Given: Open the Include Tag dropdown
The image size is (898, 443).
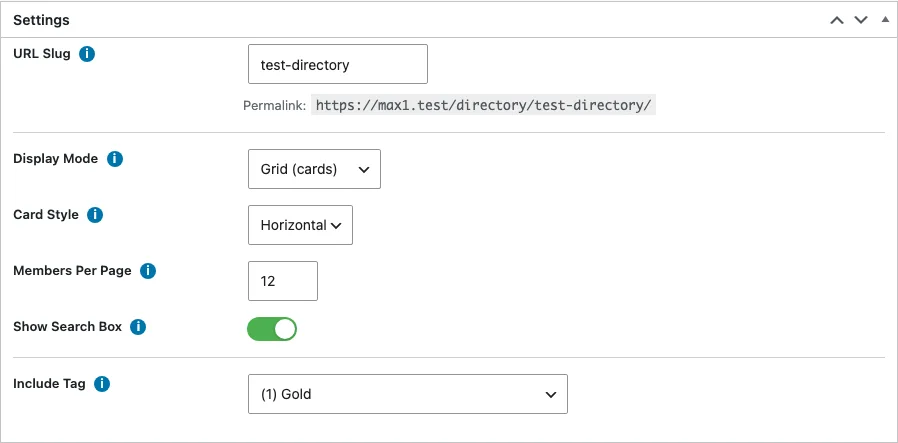Looking at the screenshot, I should click(x=408, y=394).
